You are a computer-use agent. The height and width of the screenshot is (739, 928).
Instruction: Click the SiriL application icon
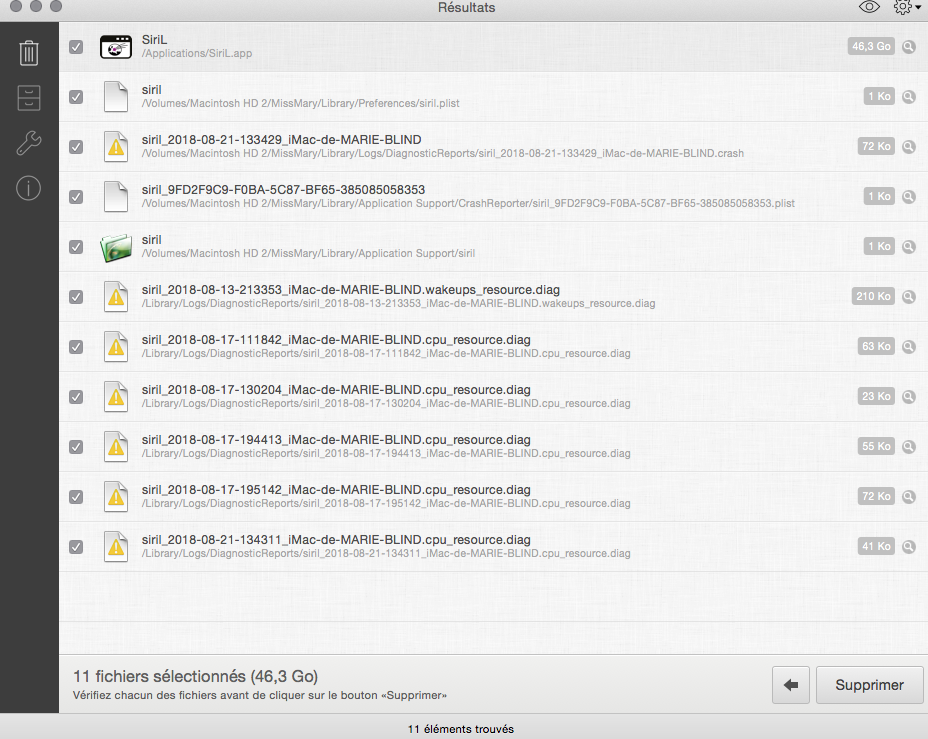(116, 47)
